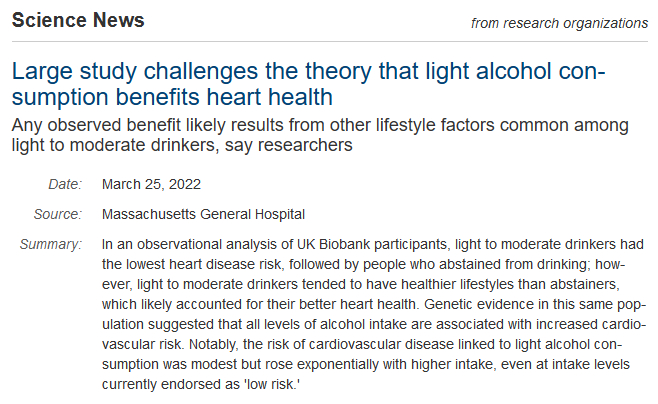Click the Science News section heading

(78, 20)
